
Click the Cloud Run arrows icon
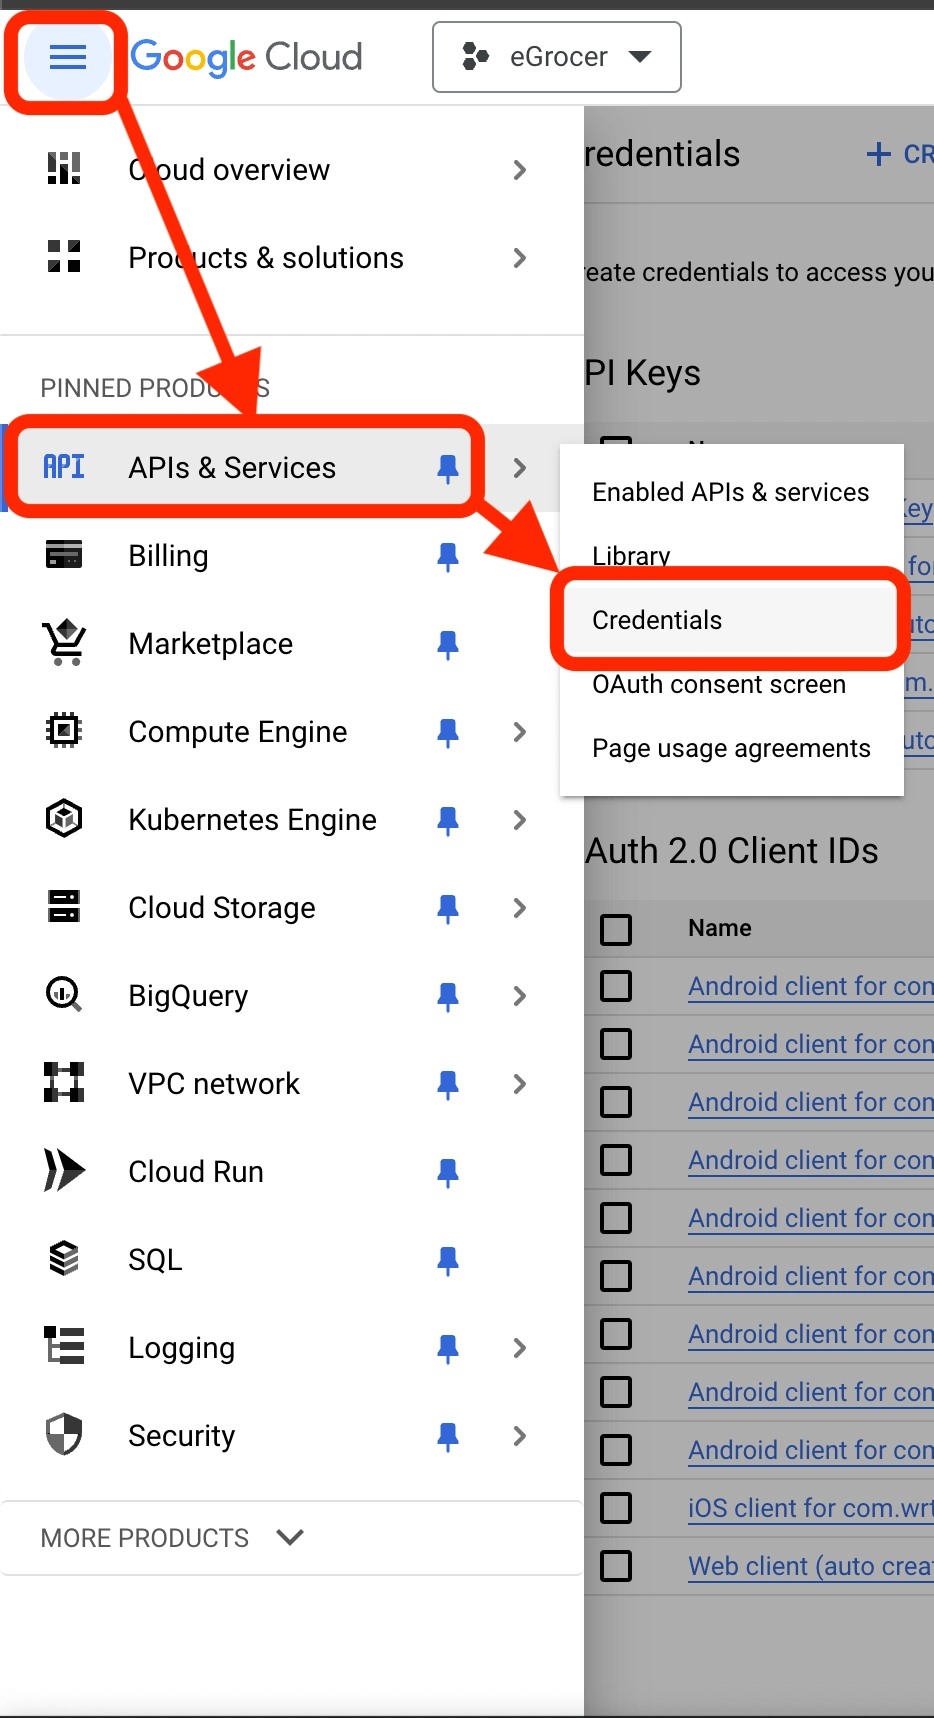tap(64, 1171)
